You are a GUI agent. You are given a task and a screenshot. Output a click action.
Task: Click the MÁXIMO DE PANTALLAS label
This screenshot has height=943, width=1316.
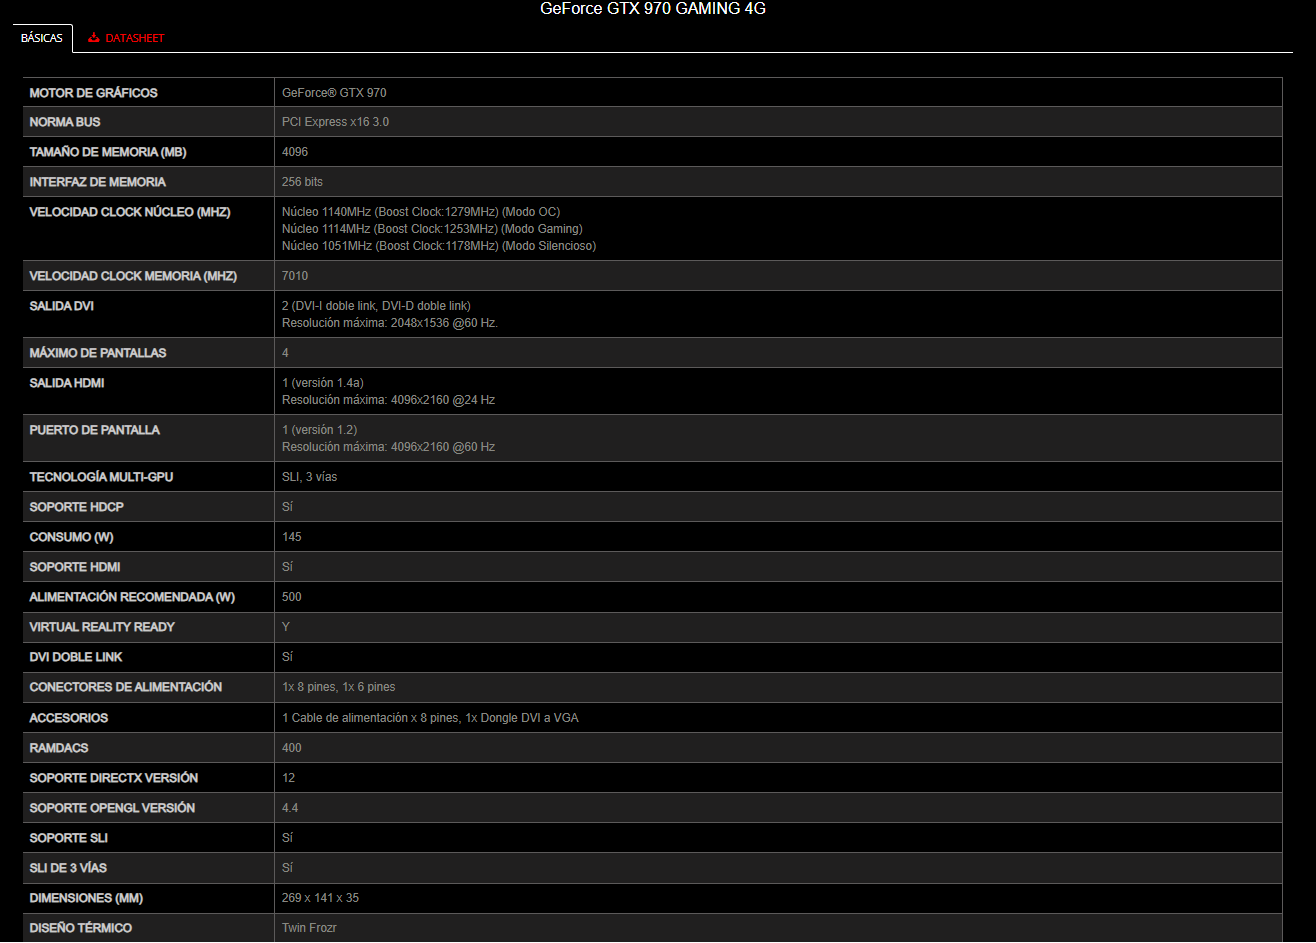[98, 353]
